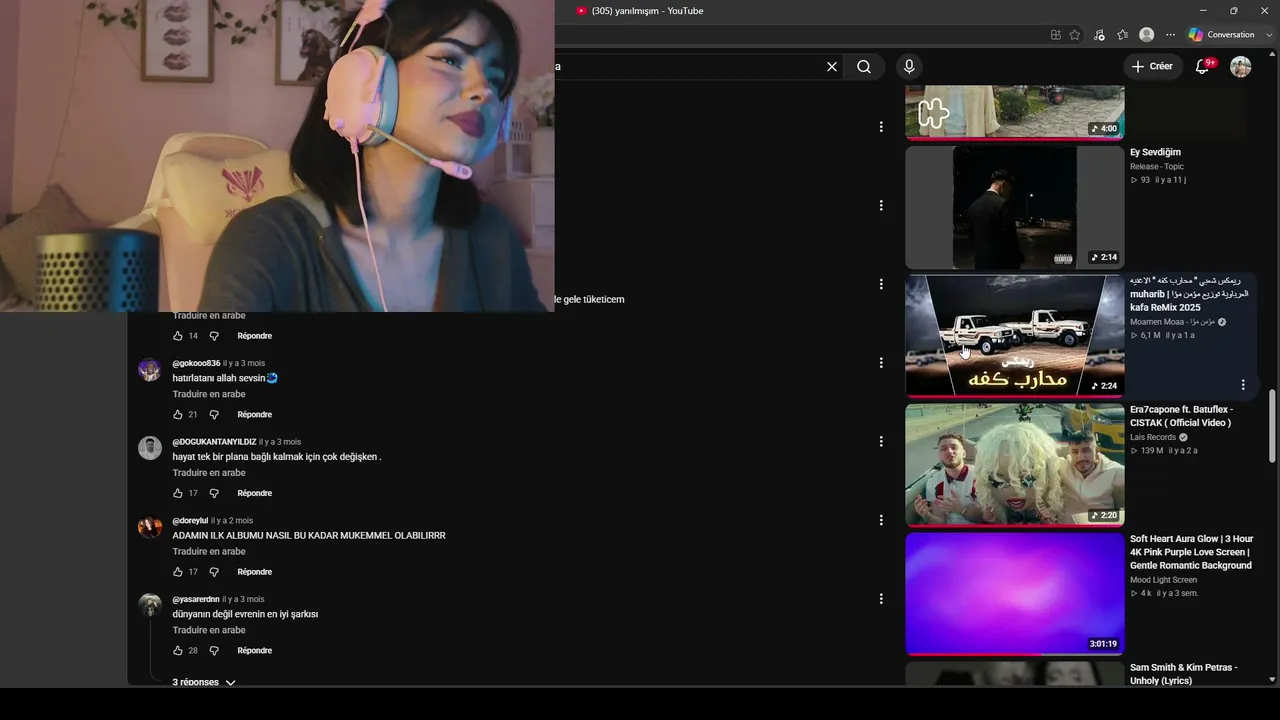Open the @gokooo836 username link
1280x720 pixels.
[196, 363]
